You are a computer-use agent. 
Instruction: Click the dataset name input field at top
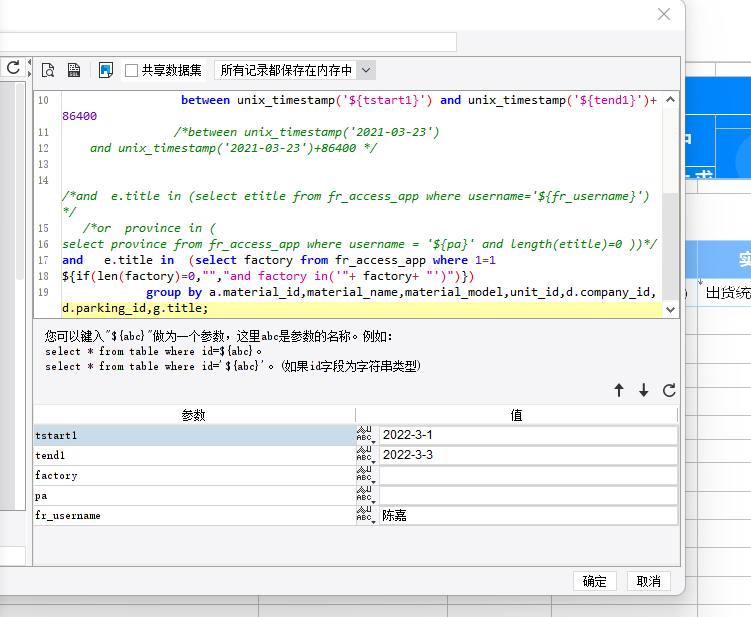[228, 42]
